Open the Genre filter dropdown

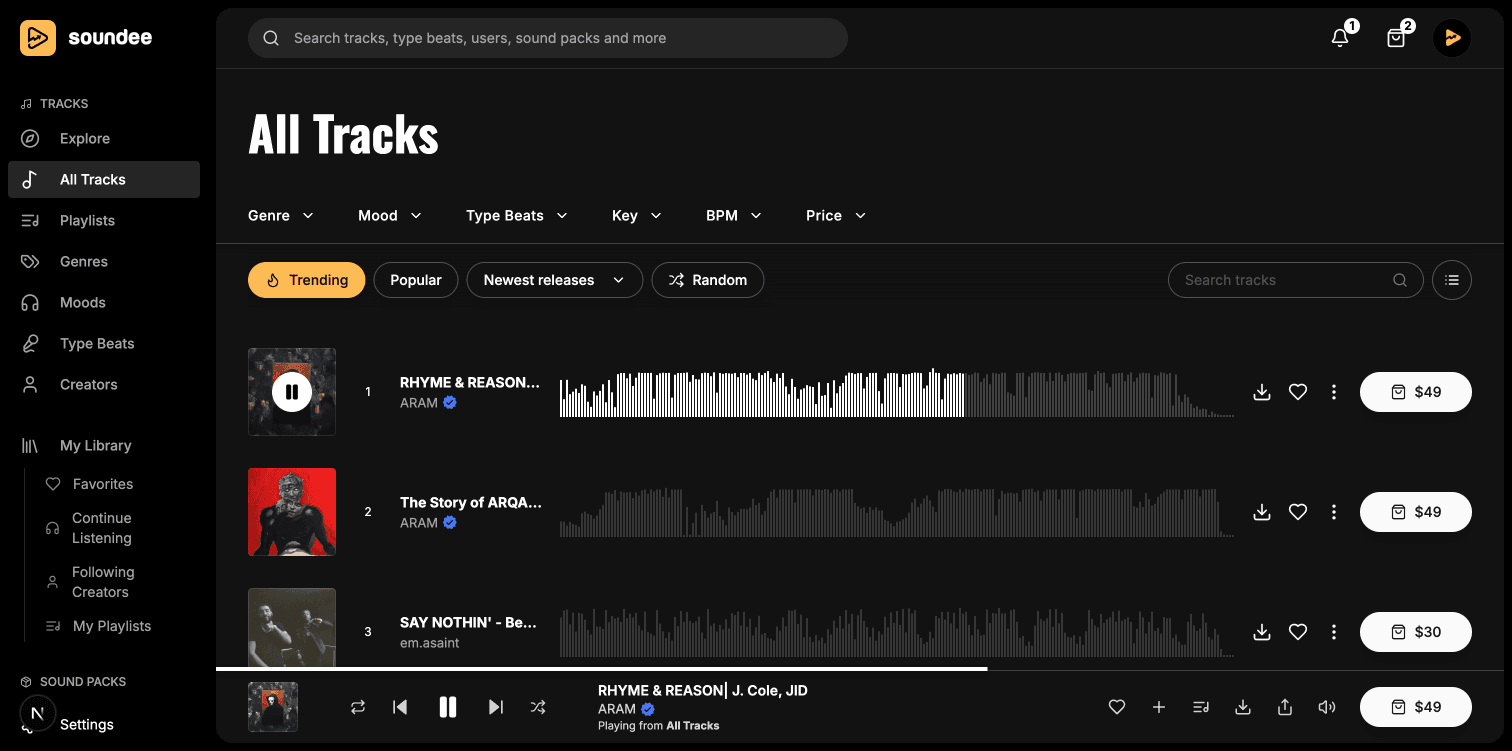[280, 215]
